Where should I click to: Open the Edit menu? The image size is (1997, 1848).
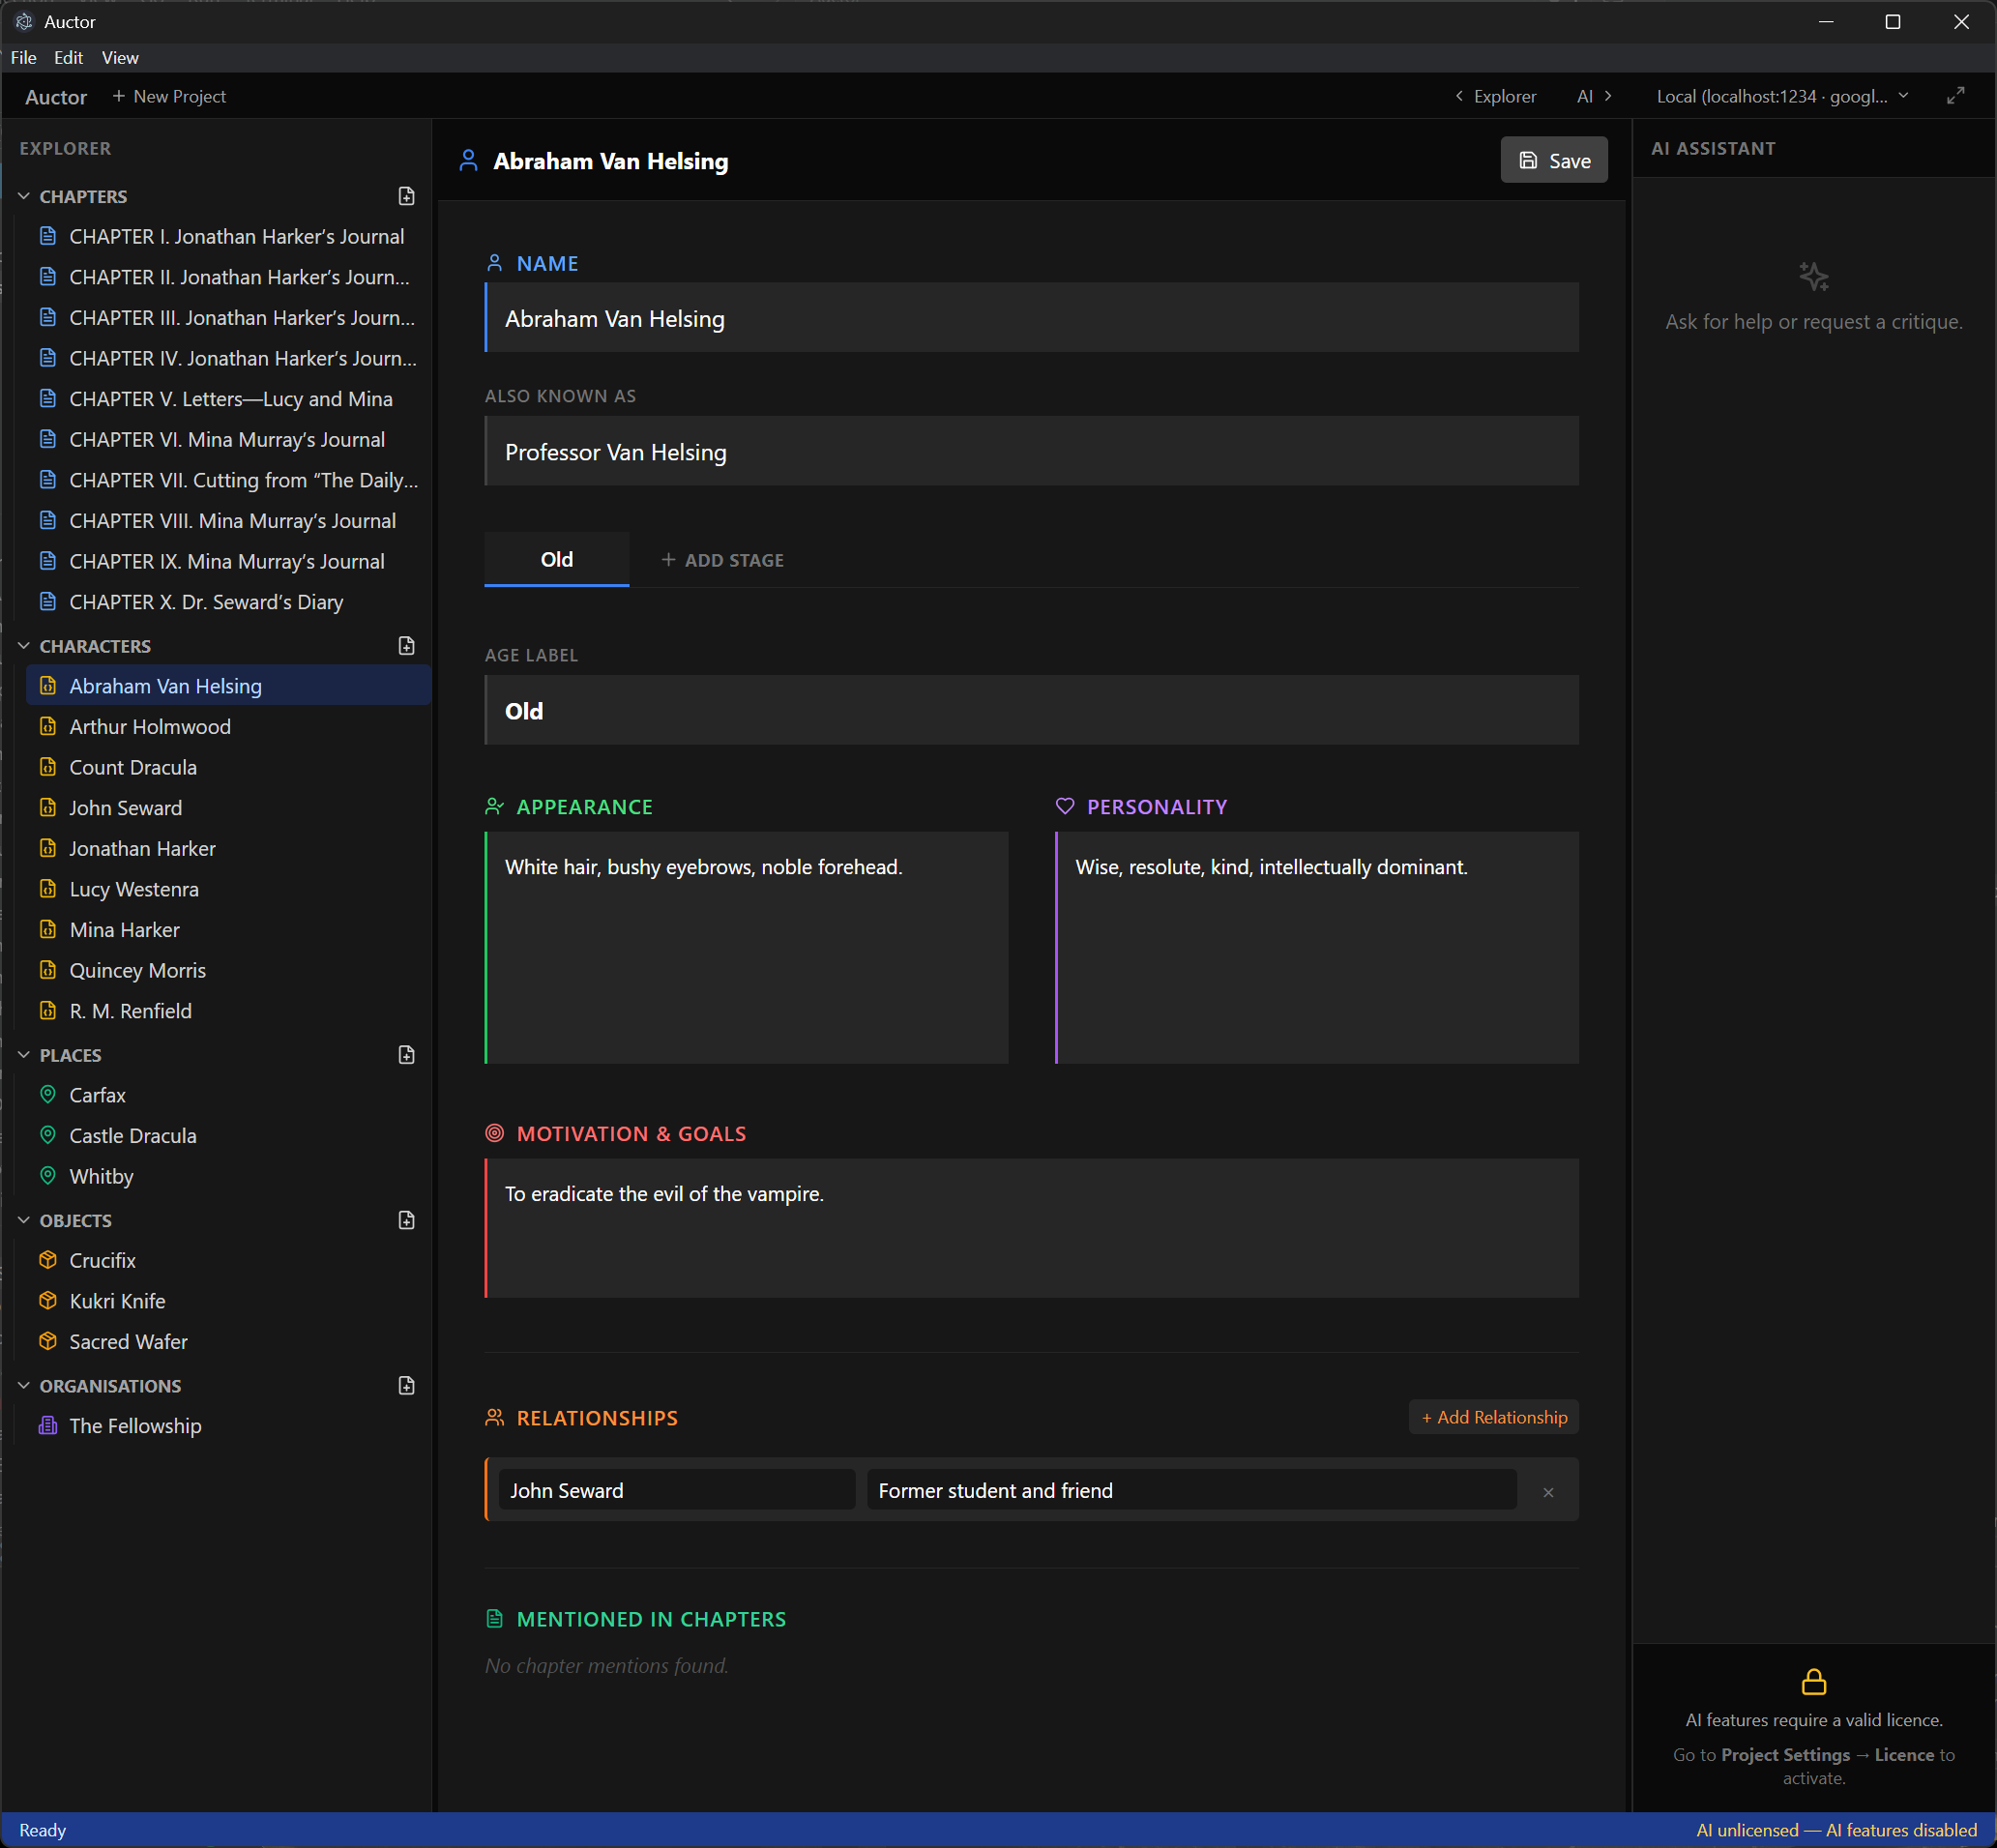(68, 58)
